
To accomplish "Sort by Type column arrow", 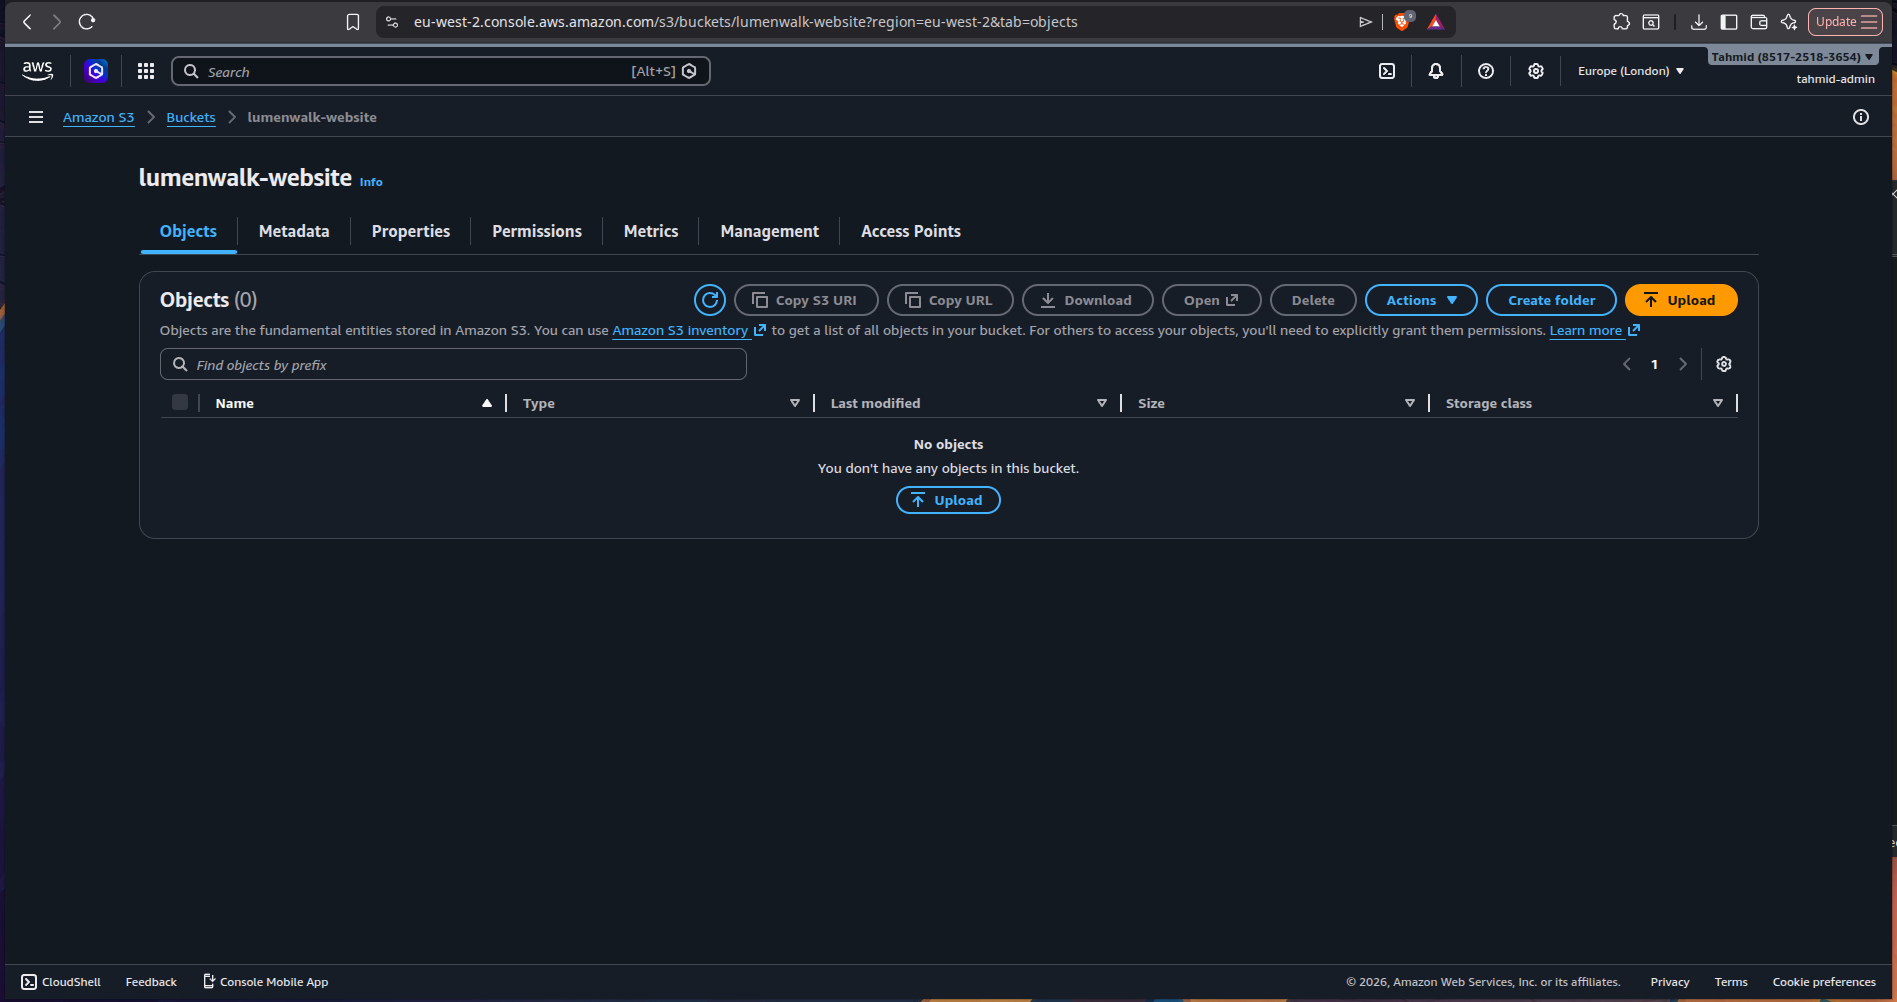I will [x=795, y=403].
